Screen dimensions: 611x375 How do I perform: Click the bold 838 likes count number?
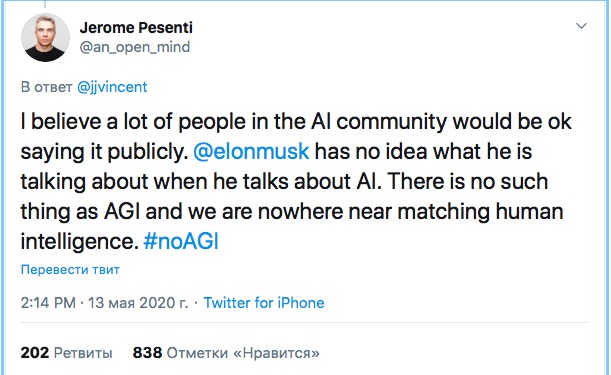[147, 353]
